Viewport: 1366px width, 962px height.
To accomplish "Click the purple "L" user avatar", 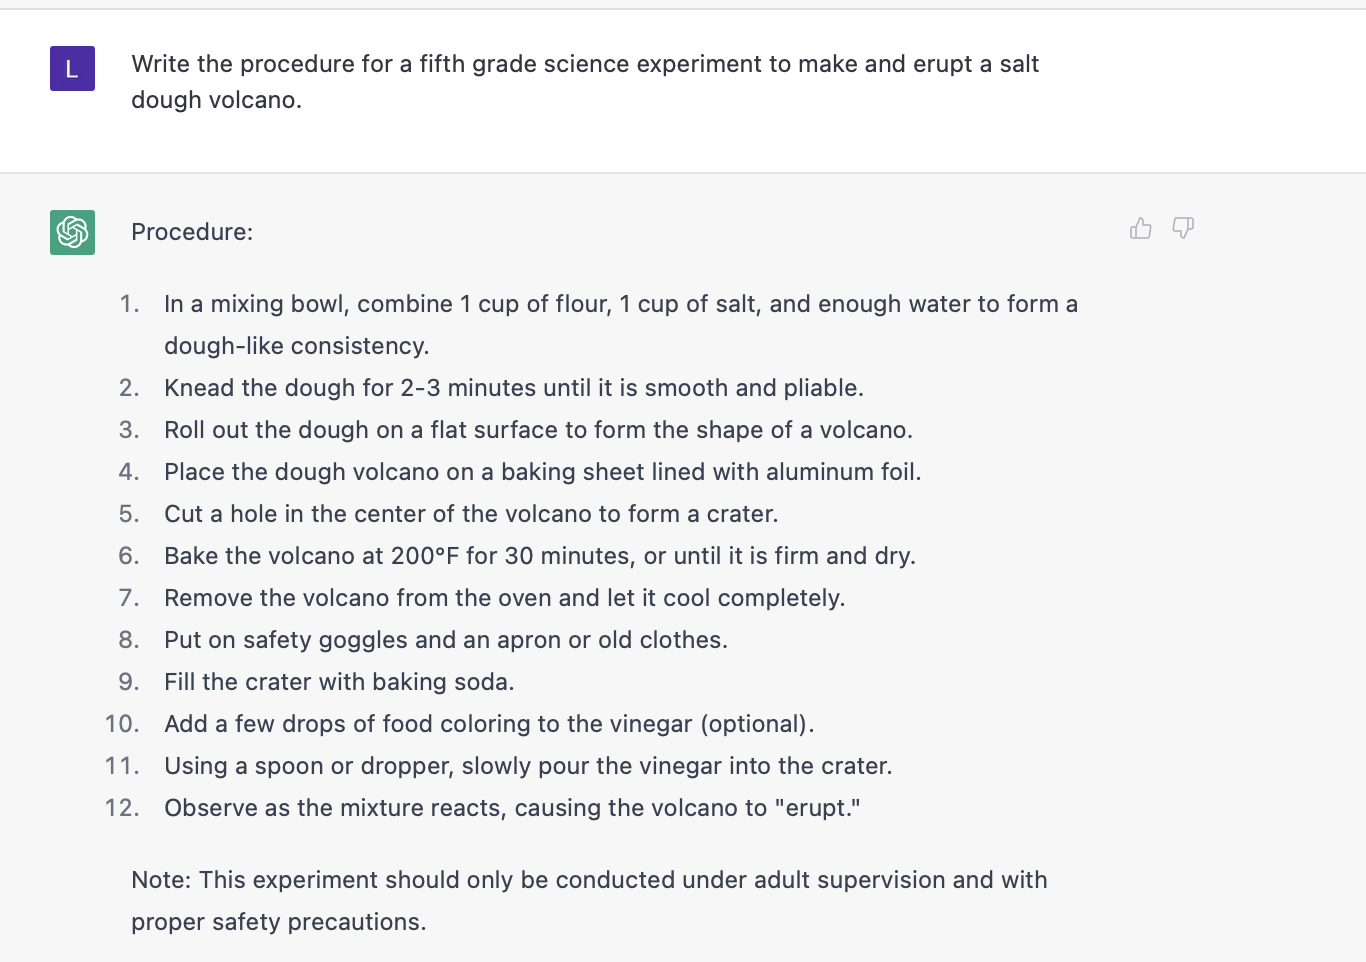I will coord(72,69).
